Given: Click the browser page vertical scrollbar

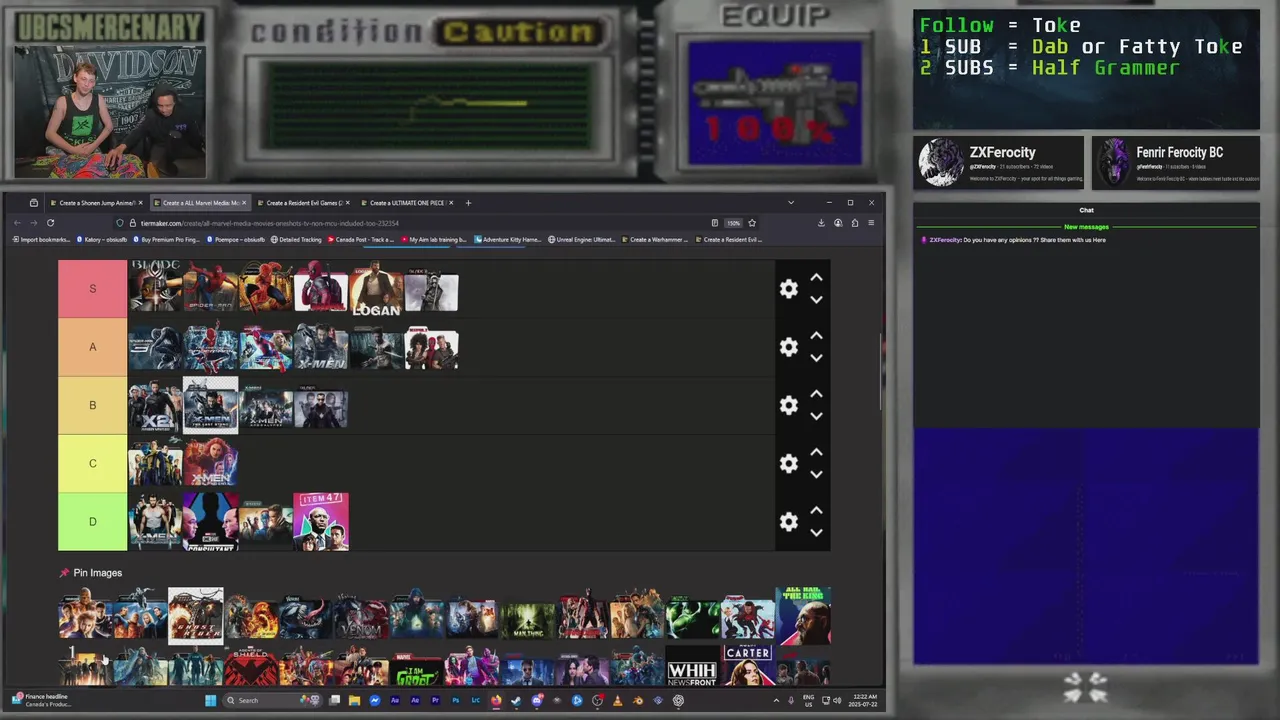Looking at the screenshot, I should tap(881, 370).
